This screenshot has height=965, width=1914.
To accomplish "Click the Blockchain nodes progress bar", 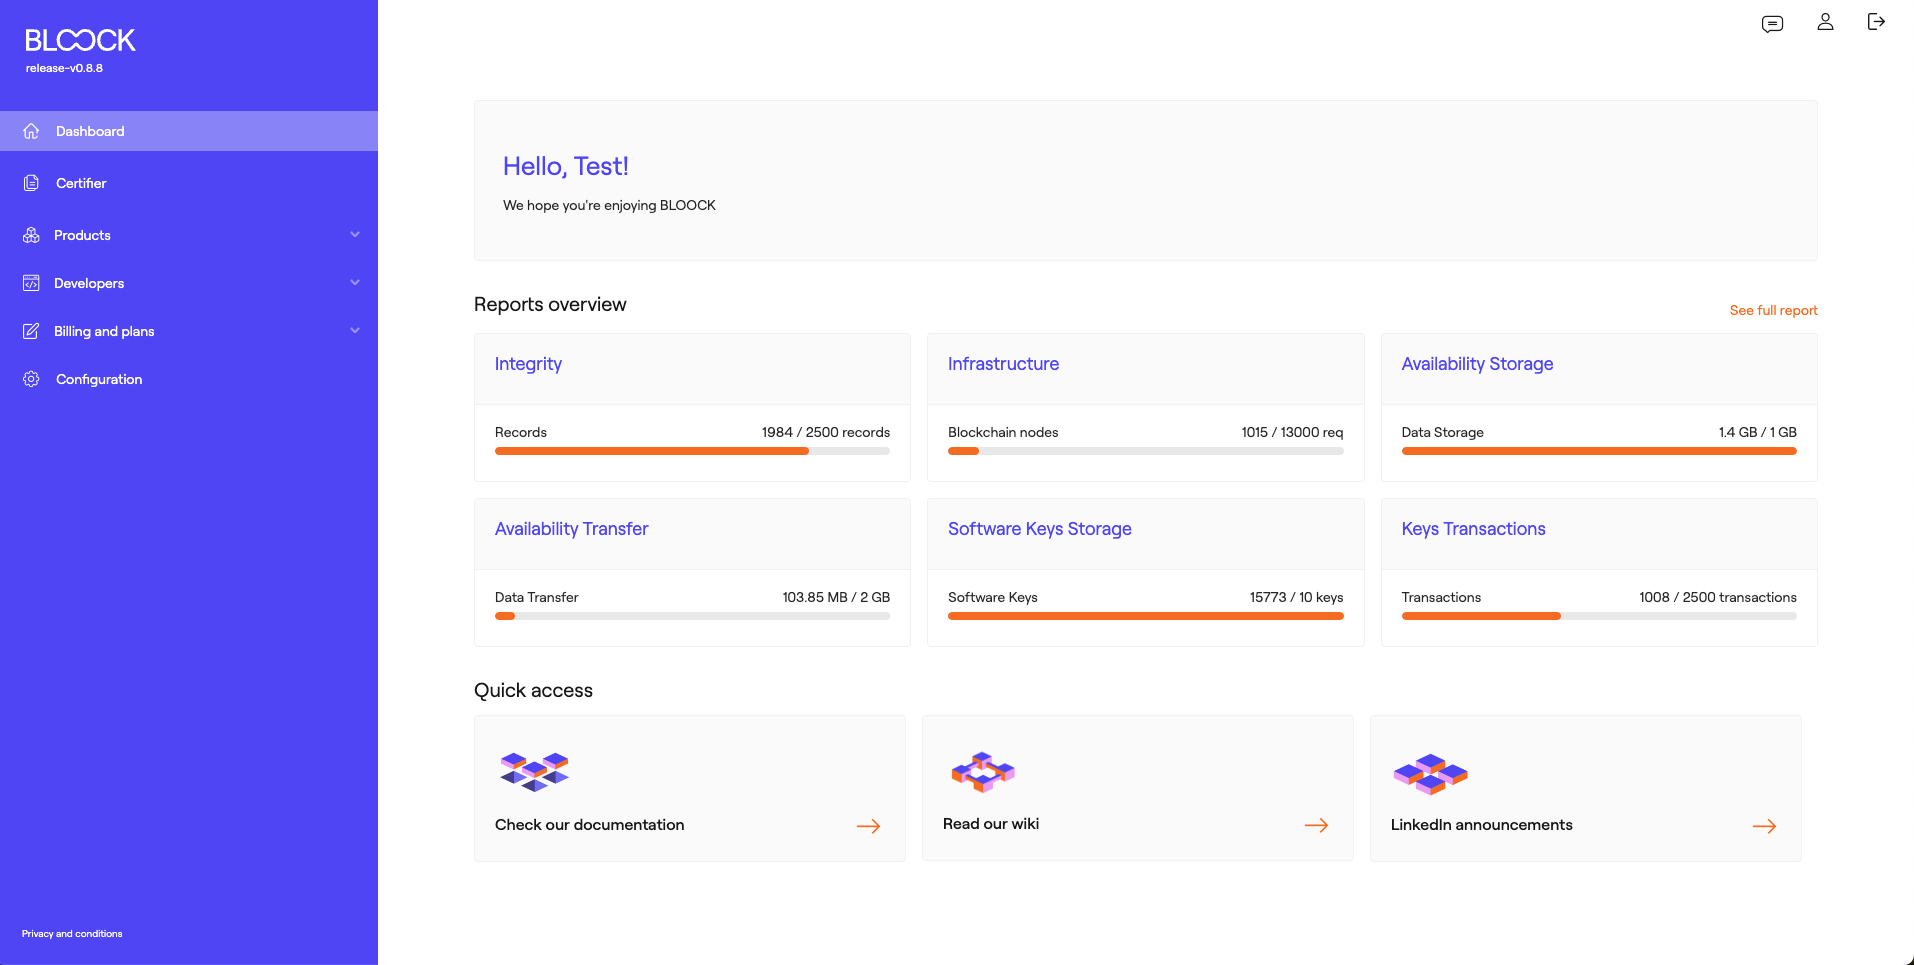I will click(1145, 451).
